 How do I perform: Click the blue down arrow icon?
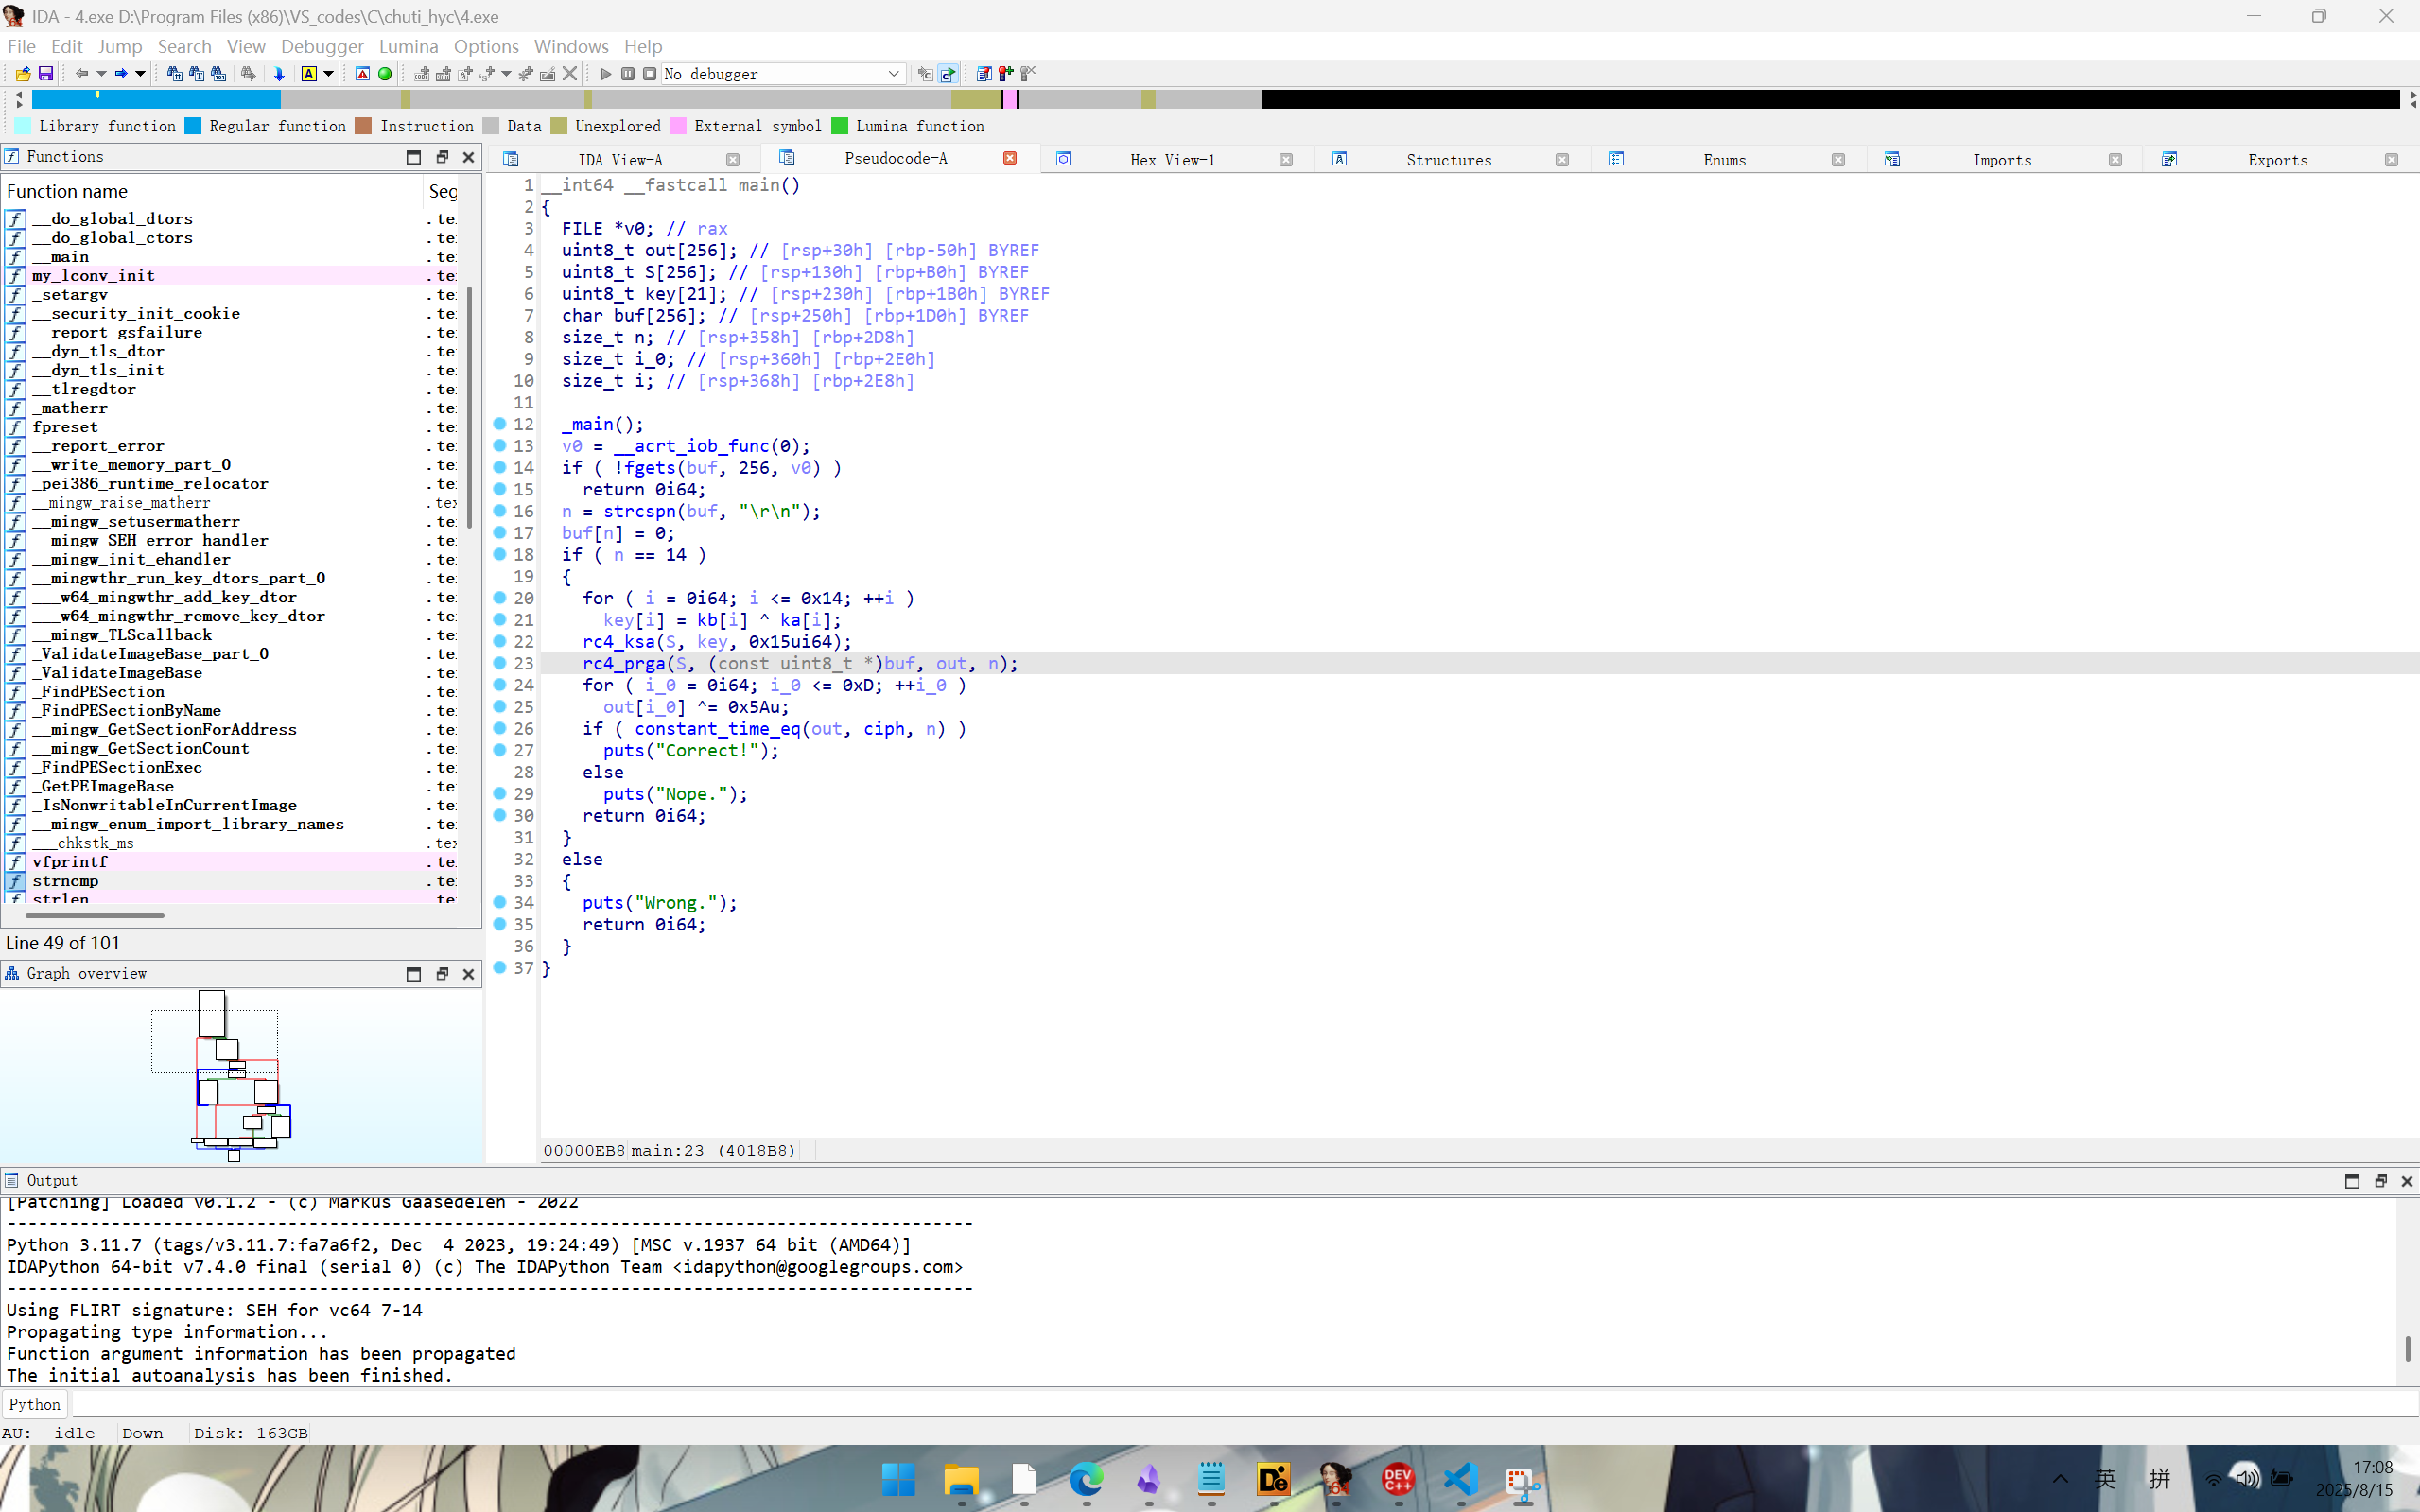pyautogui.click(x=279, y=74)
